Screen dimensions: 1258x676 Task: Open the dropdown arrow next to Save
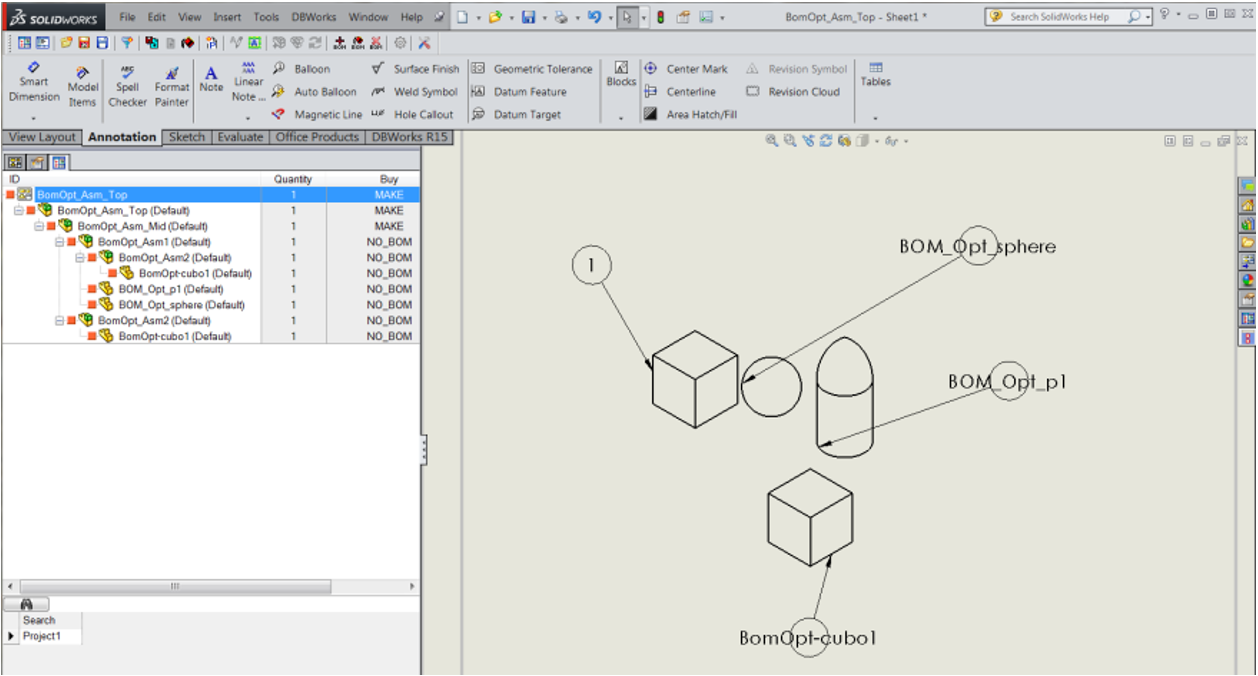[544, 18]
